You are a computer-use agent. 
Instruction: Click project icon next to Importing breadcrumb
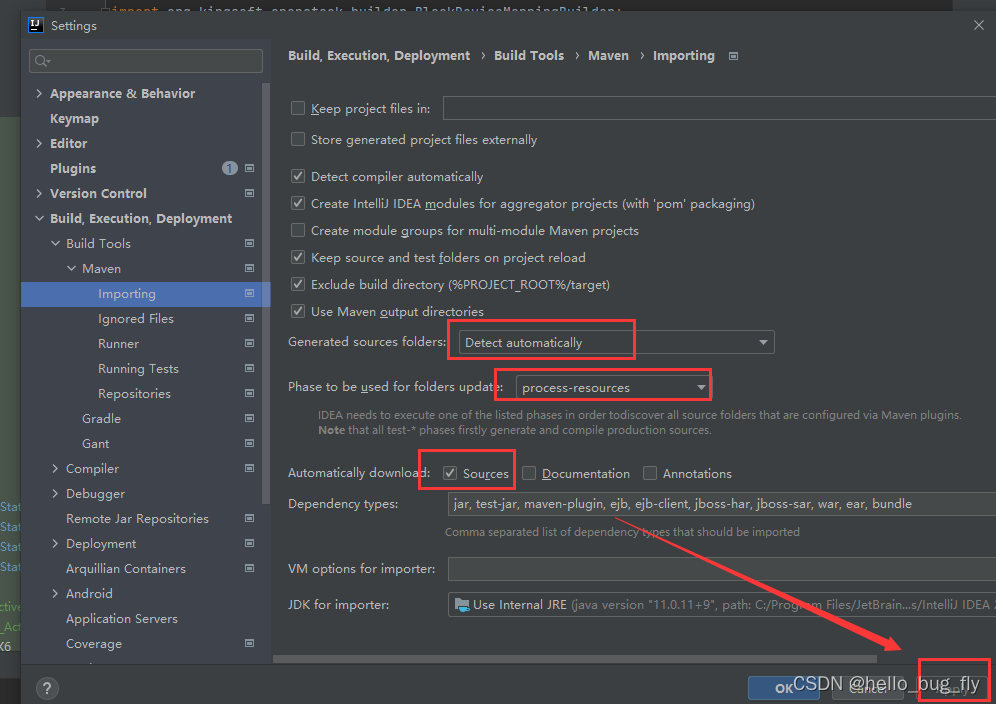click(x=734, y=57)
